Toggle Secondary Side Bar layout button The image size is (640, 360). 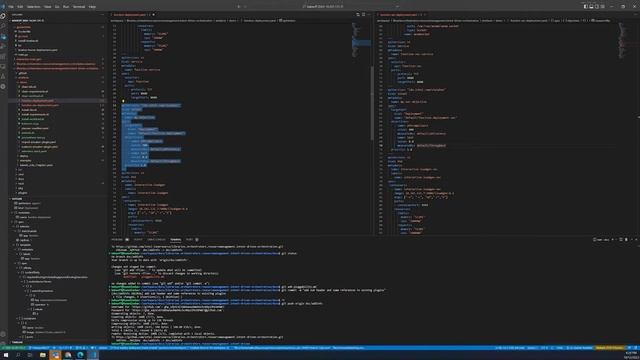pyautogui.click(x=597, y=7)
